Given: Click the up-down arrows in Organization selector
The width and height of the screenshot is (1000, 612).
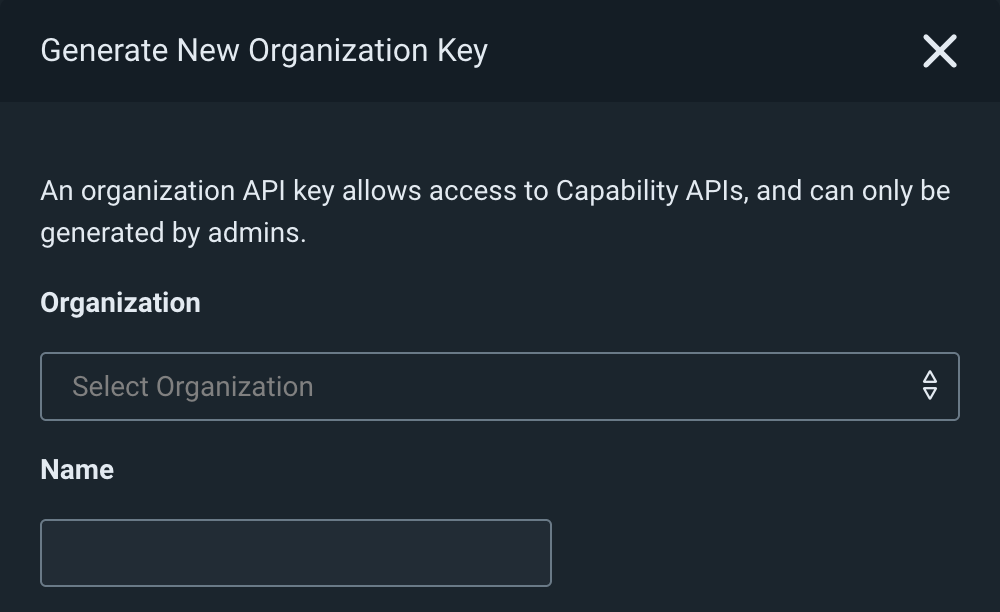Looking at the screenshot, I should (x=929, y=386).
